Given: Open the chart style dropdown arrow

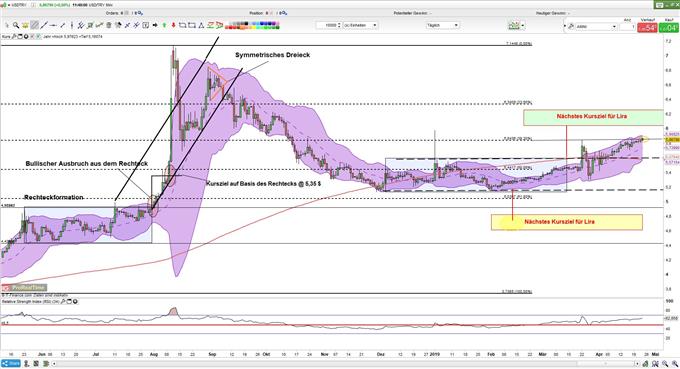Looking at the screenshot, I should coord(523,26).
